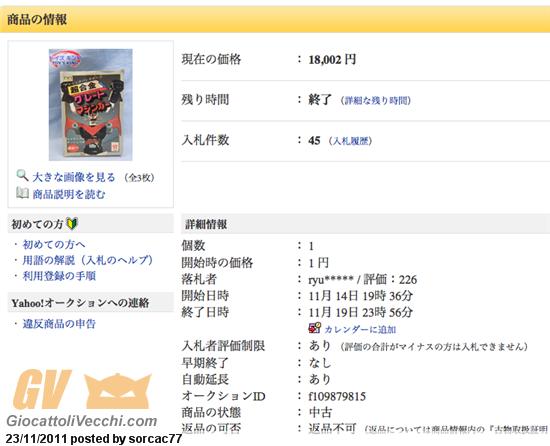The width and height of the screenshot is (550, 446).
Task: Open 初めての方へ link
Action: pyautogui.click(x=54, y=244)
